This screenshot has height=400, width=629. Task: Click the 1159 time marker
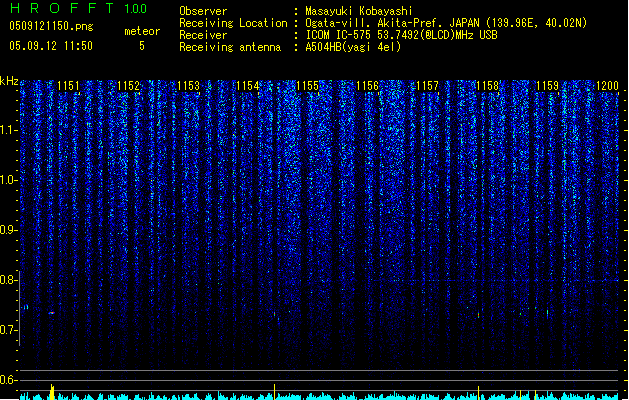click(547, 86)
